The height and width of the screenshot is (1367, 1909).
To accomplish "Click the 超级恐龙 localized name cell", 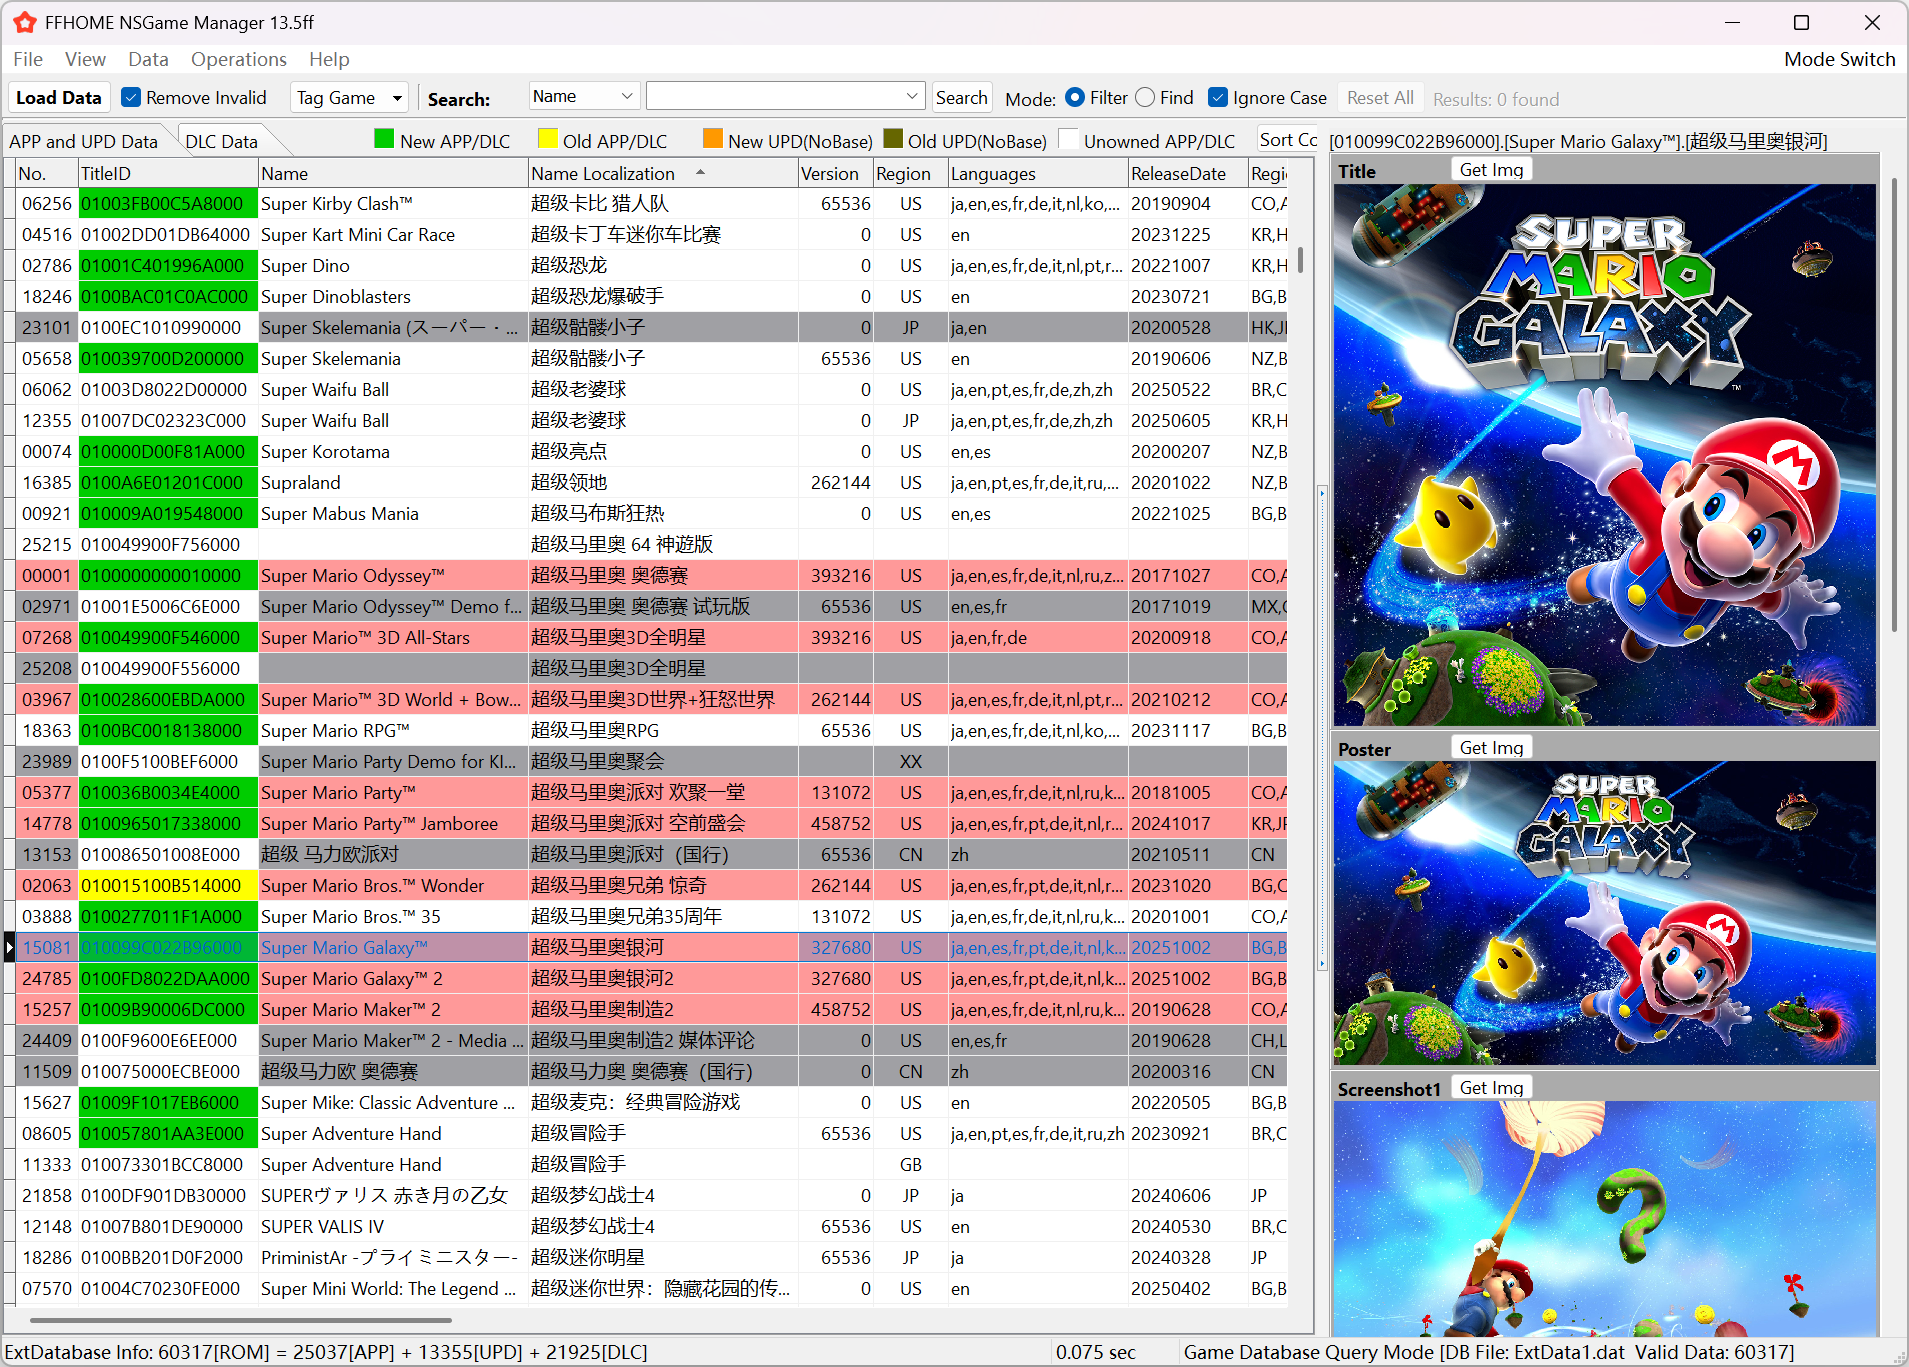I will click(x=663, y=265).
